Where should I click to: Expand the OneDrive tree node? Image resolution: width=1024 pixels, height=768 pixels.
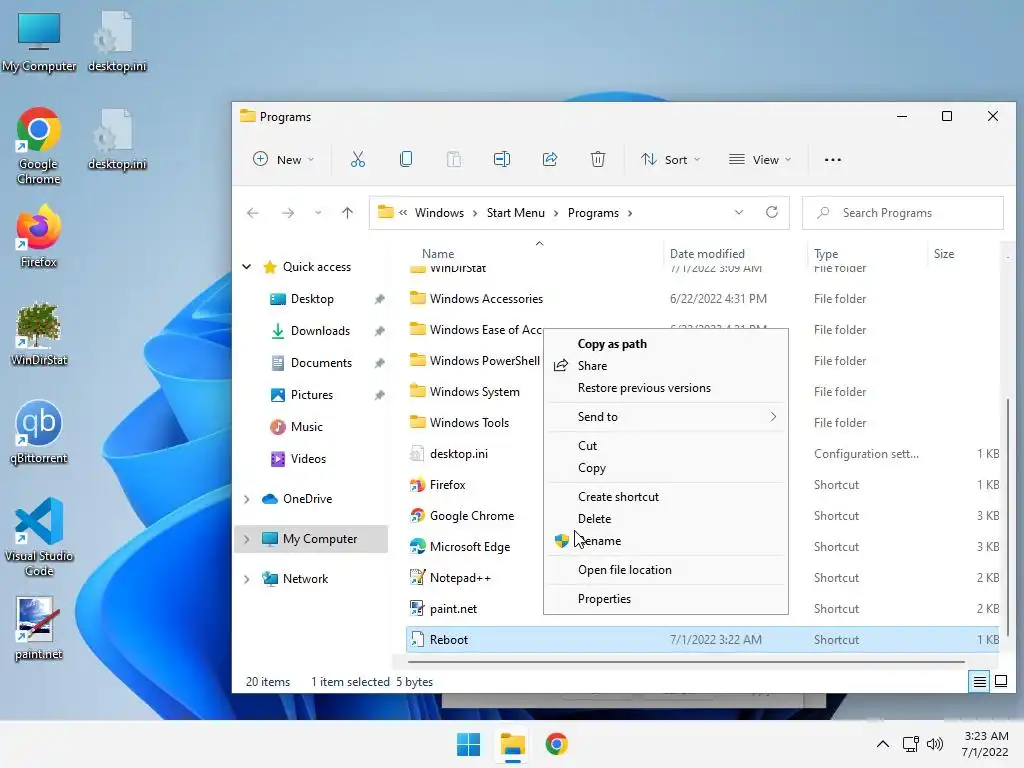coord(247,499)
